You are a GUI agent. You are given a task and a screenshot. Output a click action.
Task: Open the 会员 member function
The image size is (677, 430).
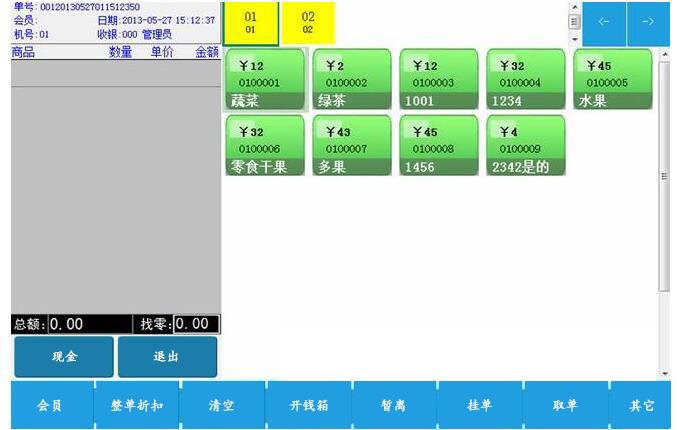(x=51, y=405)
